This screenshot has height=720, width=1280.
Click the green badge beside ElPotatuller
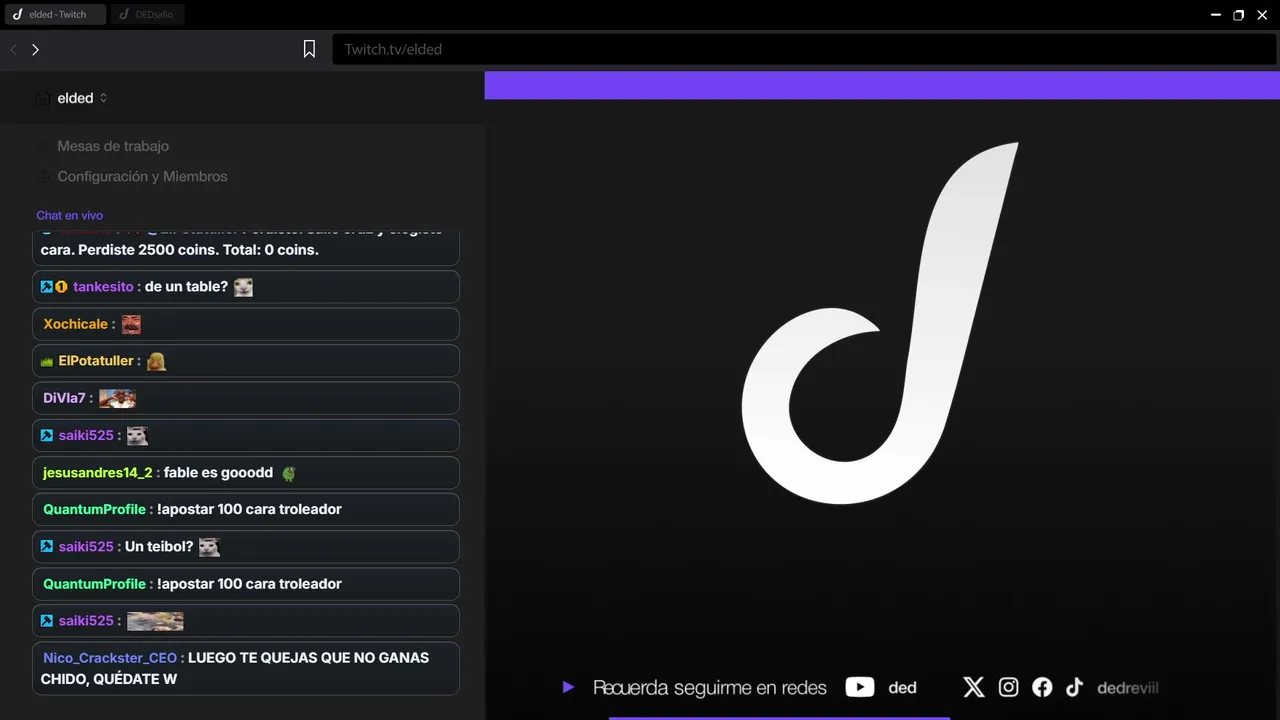tap(47, 361)
